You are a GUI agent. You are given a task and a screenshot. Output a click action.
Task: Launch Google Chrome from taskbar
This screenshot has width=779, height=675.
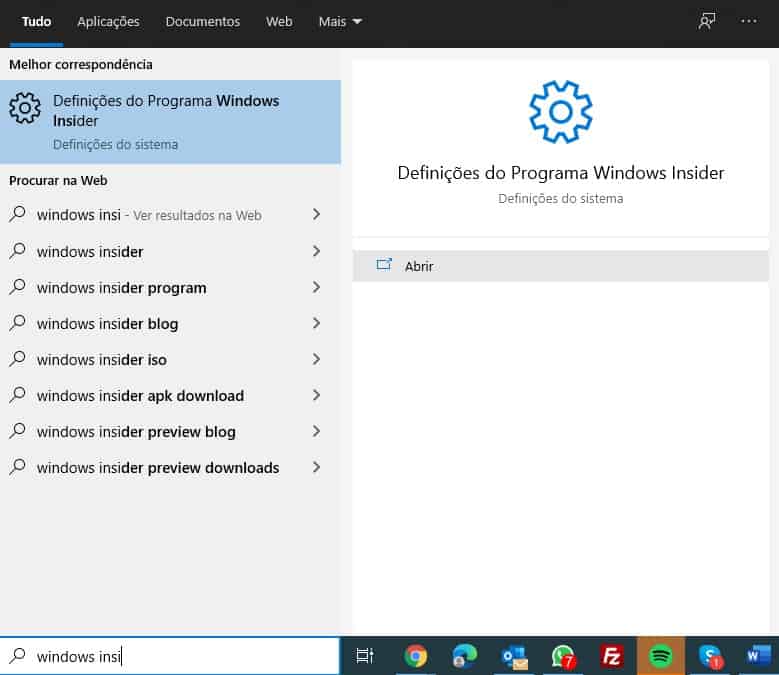416,656
